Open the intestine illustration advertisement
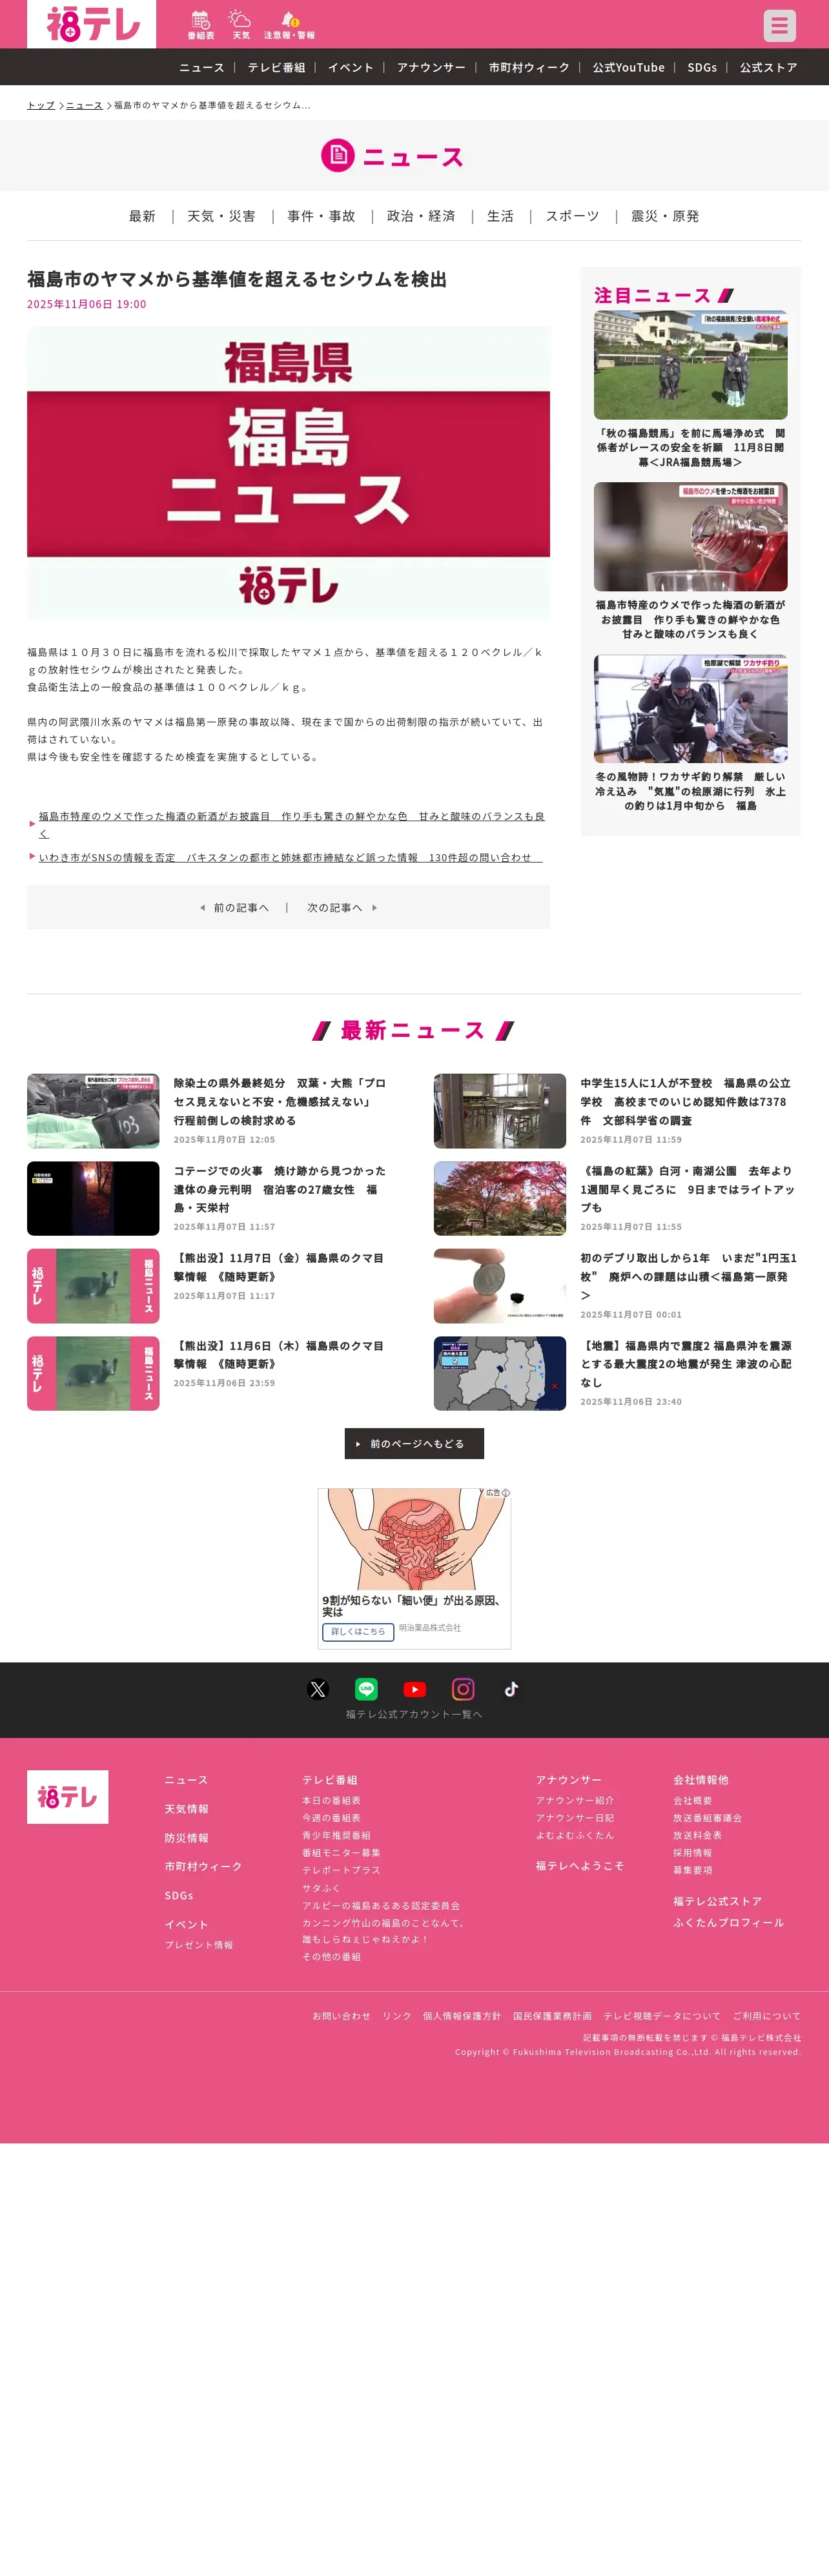The image size is (829, 2576). [414, 1540]
